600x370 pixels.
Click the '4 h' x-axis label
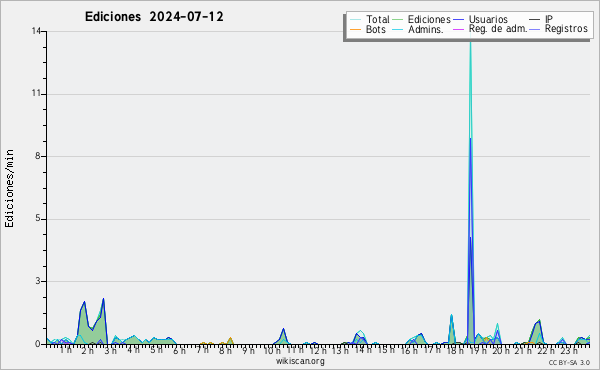coord(133,350)
